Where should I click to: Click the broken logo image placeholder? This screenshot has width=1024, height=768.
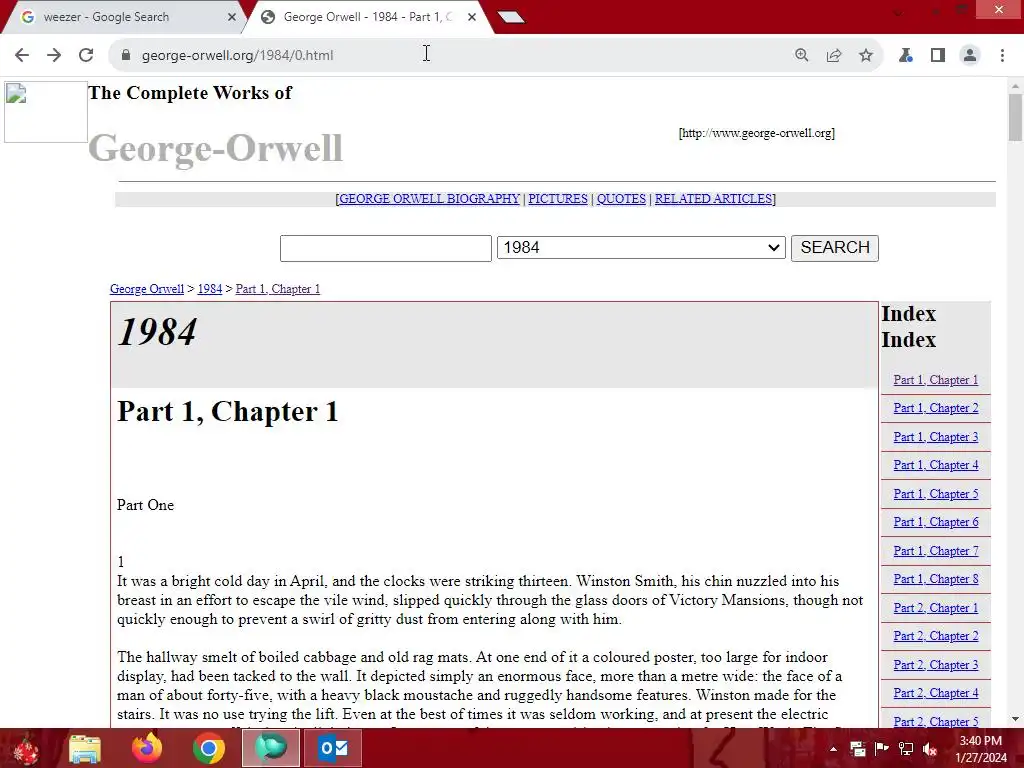point(46,112)
